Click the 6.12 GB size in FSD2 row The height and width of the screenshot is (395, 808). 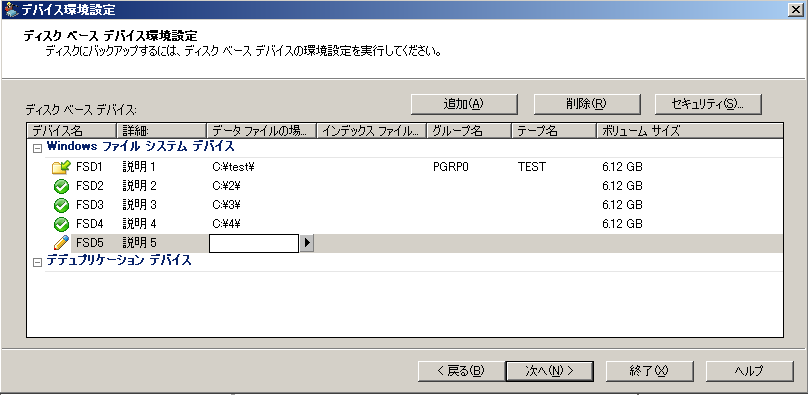click(622, 186)
